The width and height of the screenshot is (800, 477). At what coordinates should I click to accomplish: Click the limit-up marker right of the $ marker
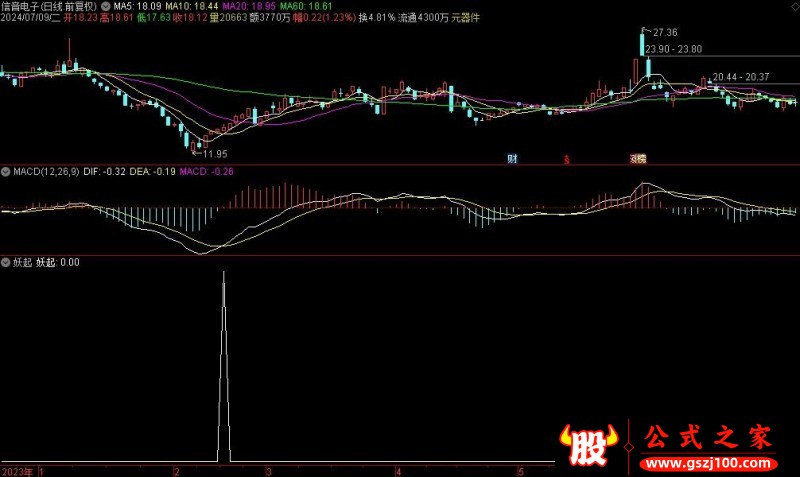[x=638, y=159]
